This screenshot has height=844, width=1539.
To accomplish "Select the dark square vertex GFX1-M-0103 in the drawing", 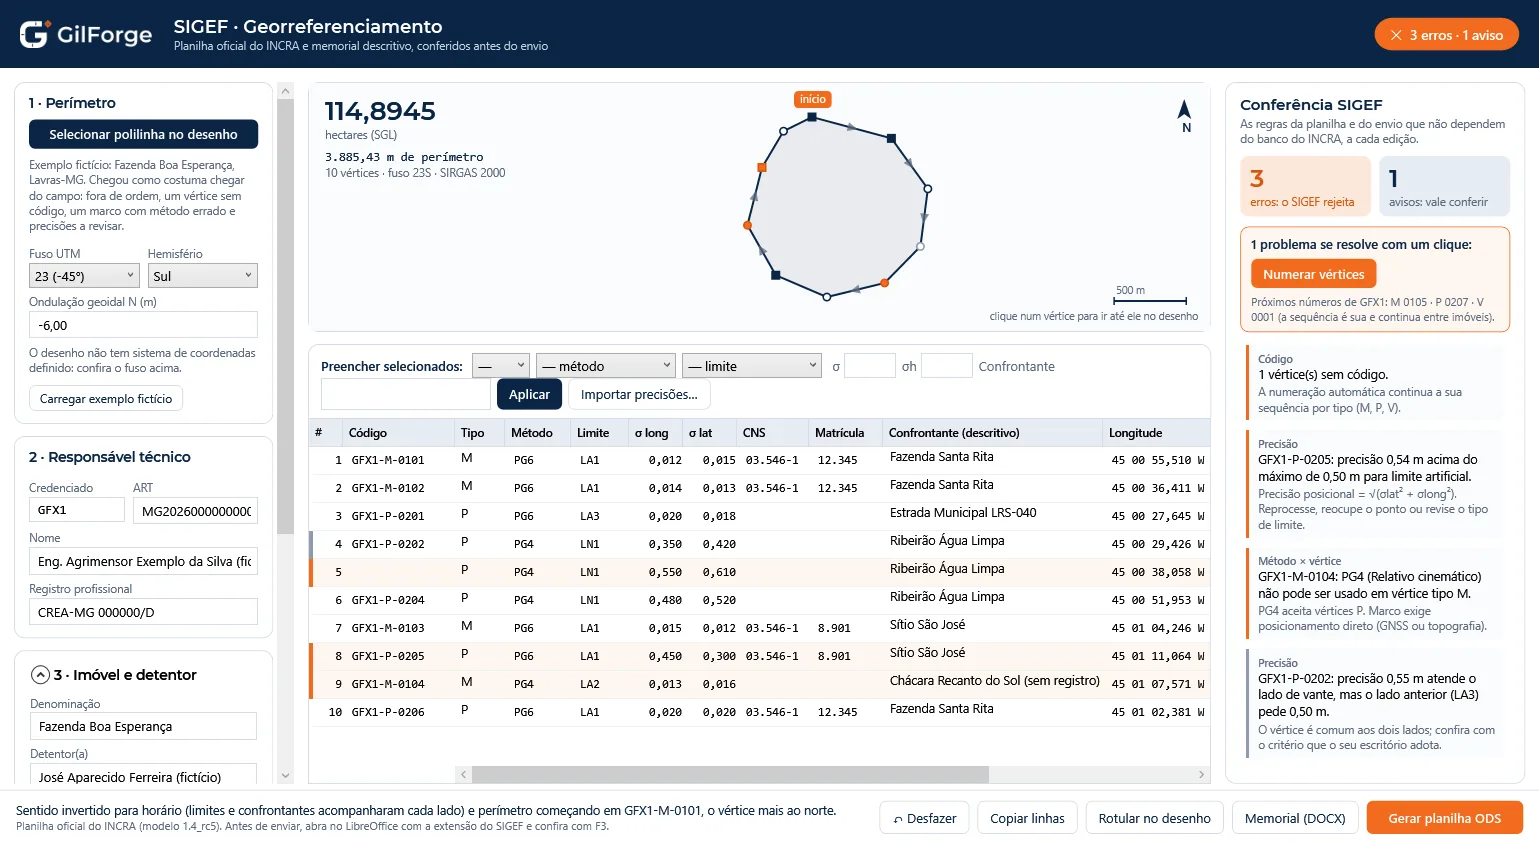I will pyautogui.click(x=776, y=274).
